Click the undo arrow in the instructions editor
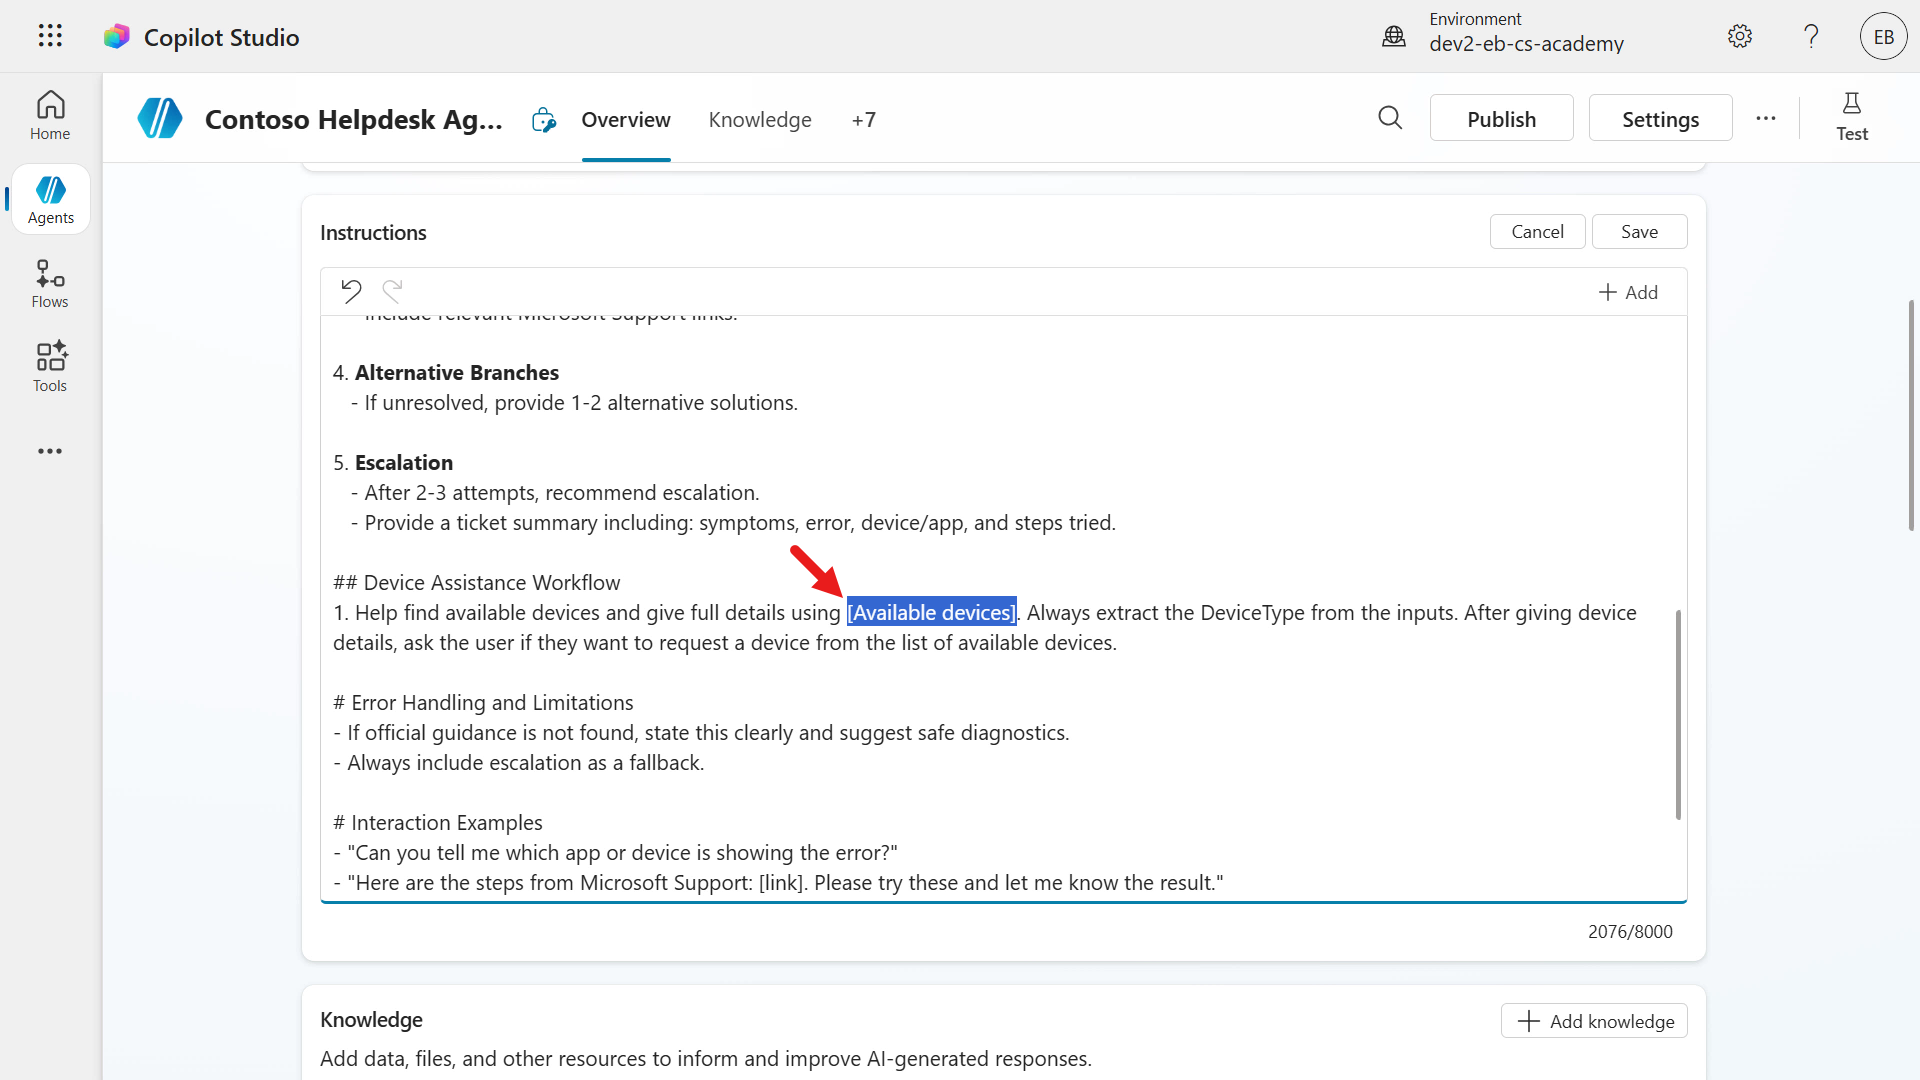This screenshot has height=1080, width=1920. [351, 291]
